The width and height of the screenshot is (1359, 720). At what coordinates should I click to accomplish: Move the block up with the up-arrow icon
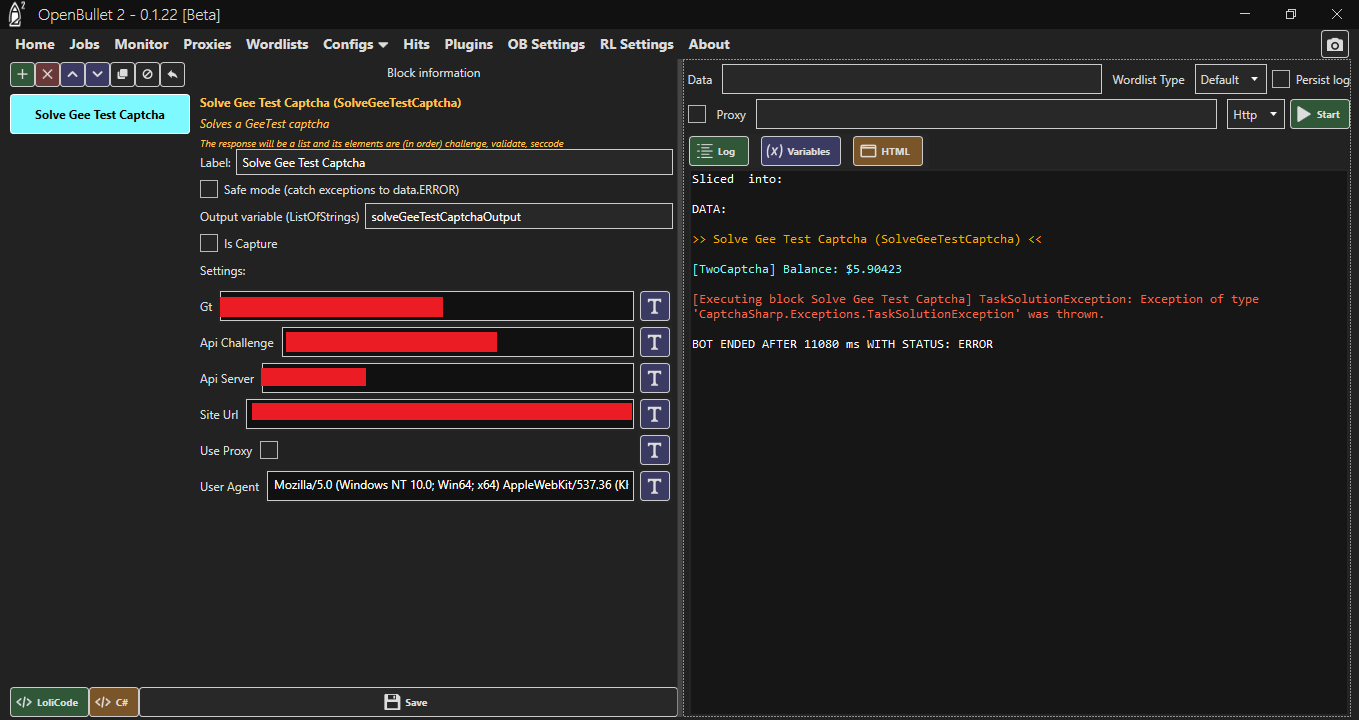pos(71,74)
